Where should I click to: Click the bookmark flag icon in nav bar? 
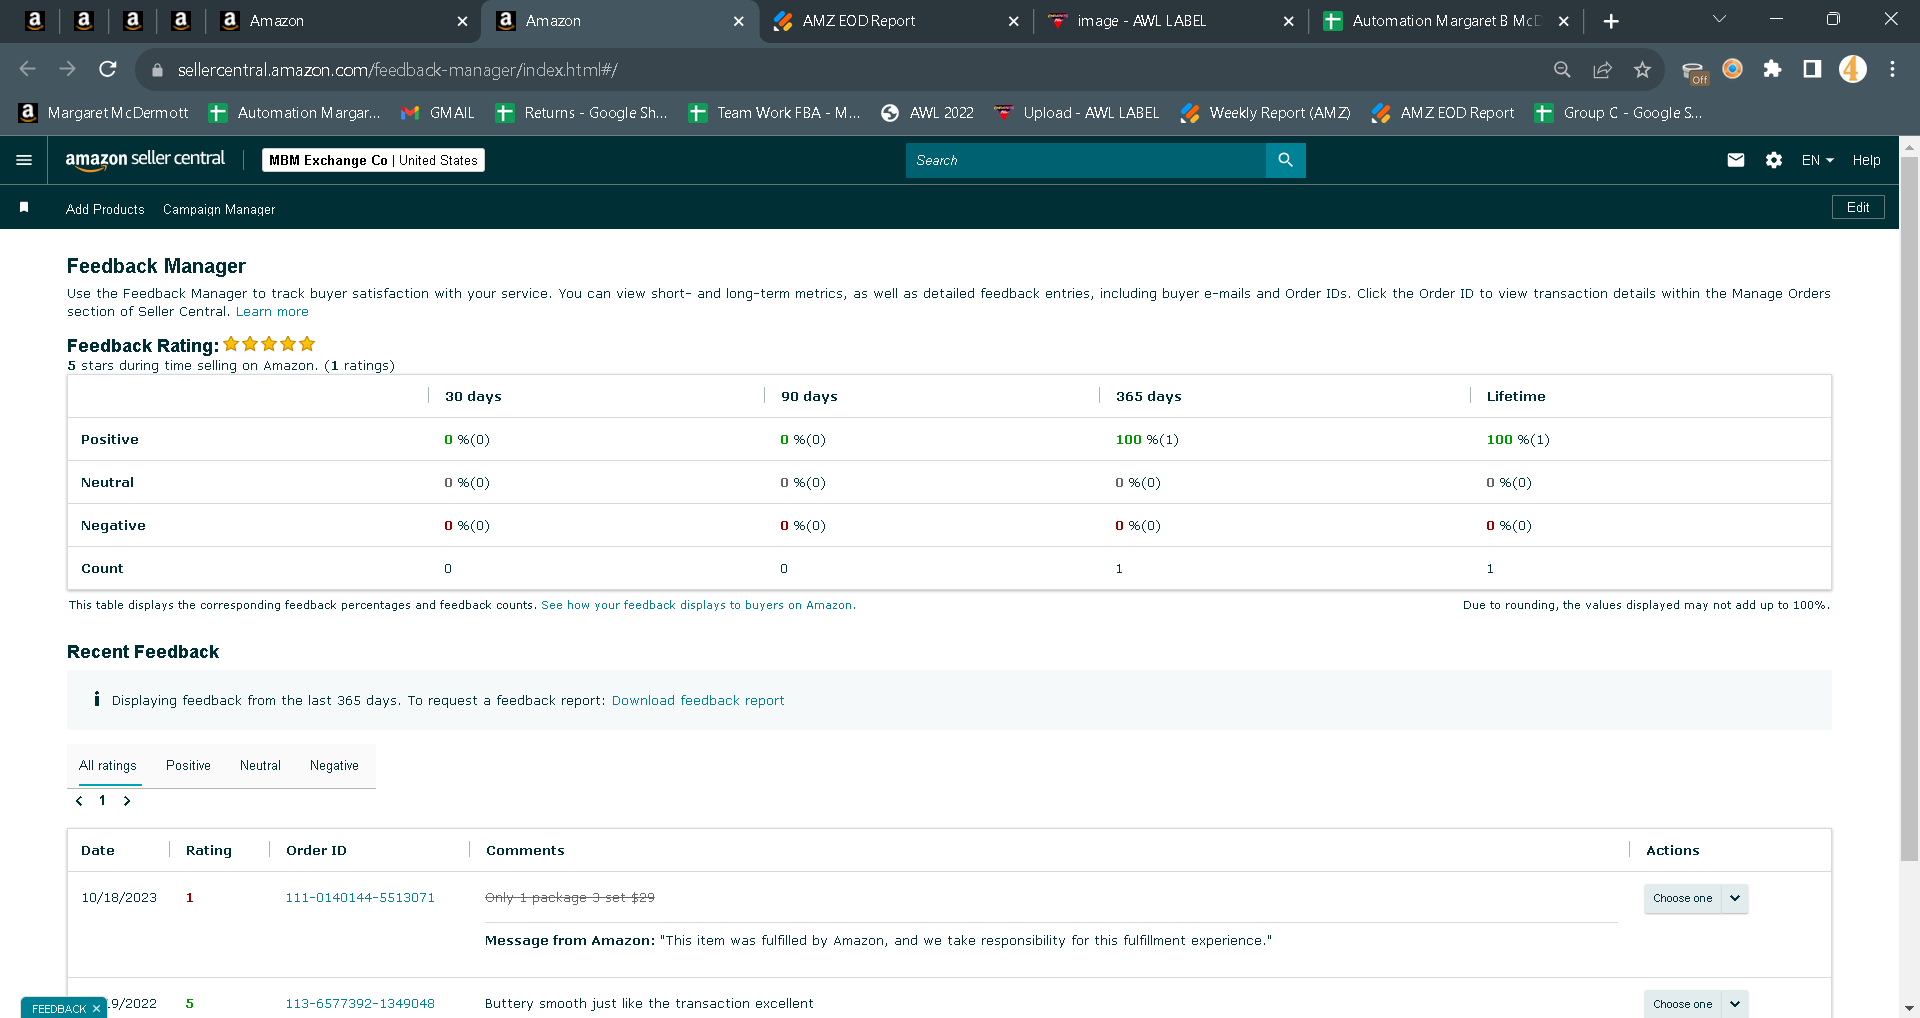coord(24,208)
